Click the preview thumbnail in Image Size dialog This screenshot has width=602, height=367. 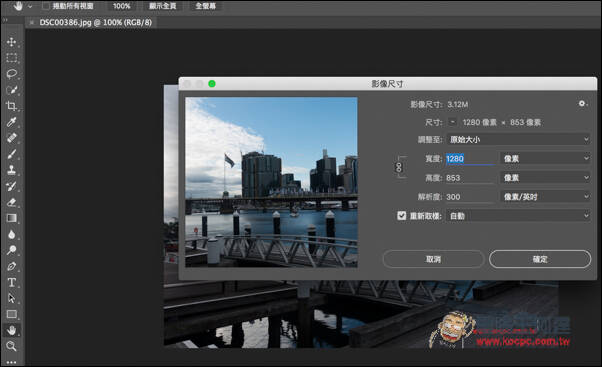(x=271, y=182)
